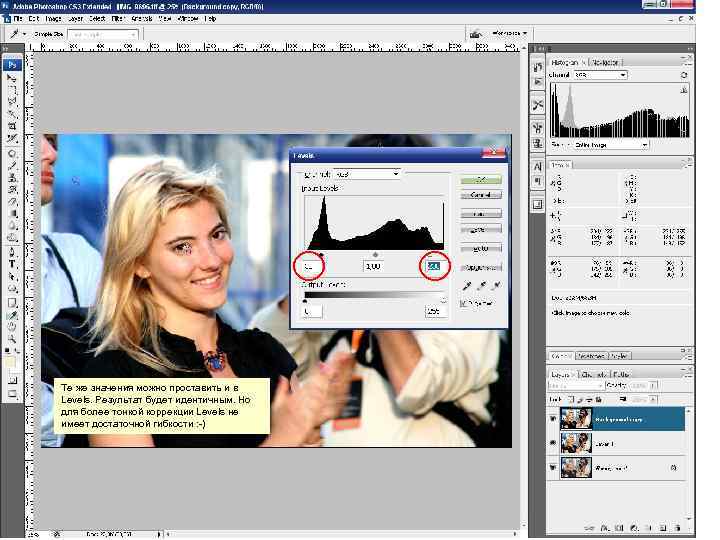Select the Hand tool

(x=12, y=327)
